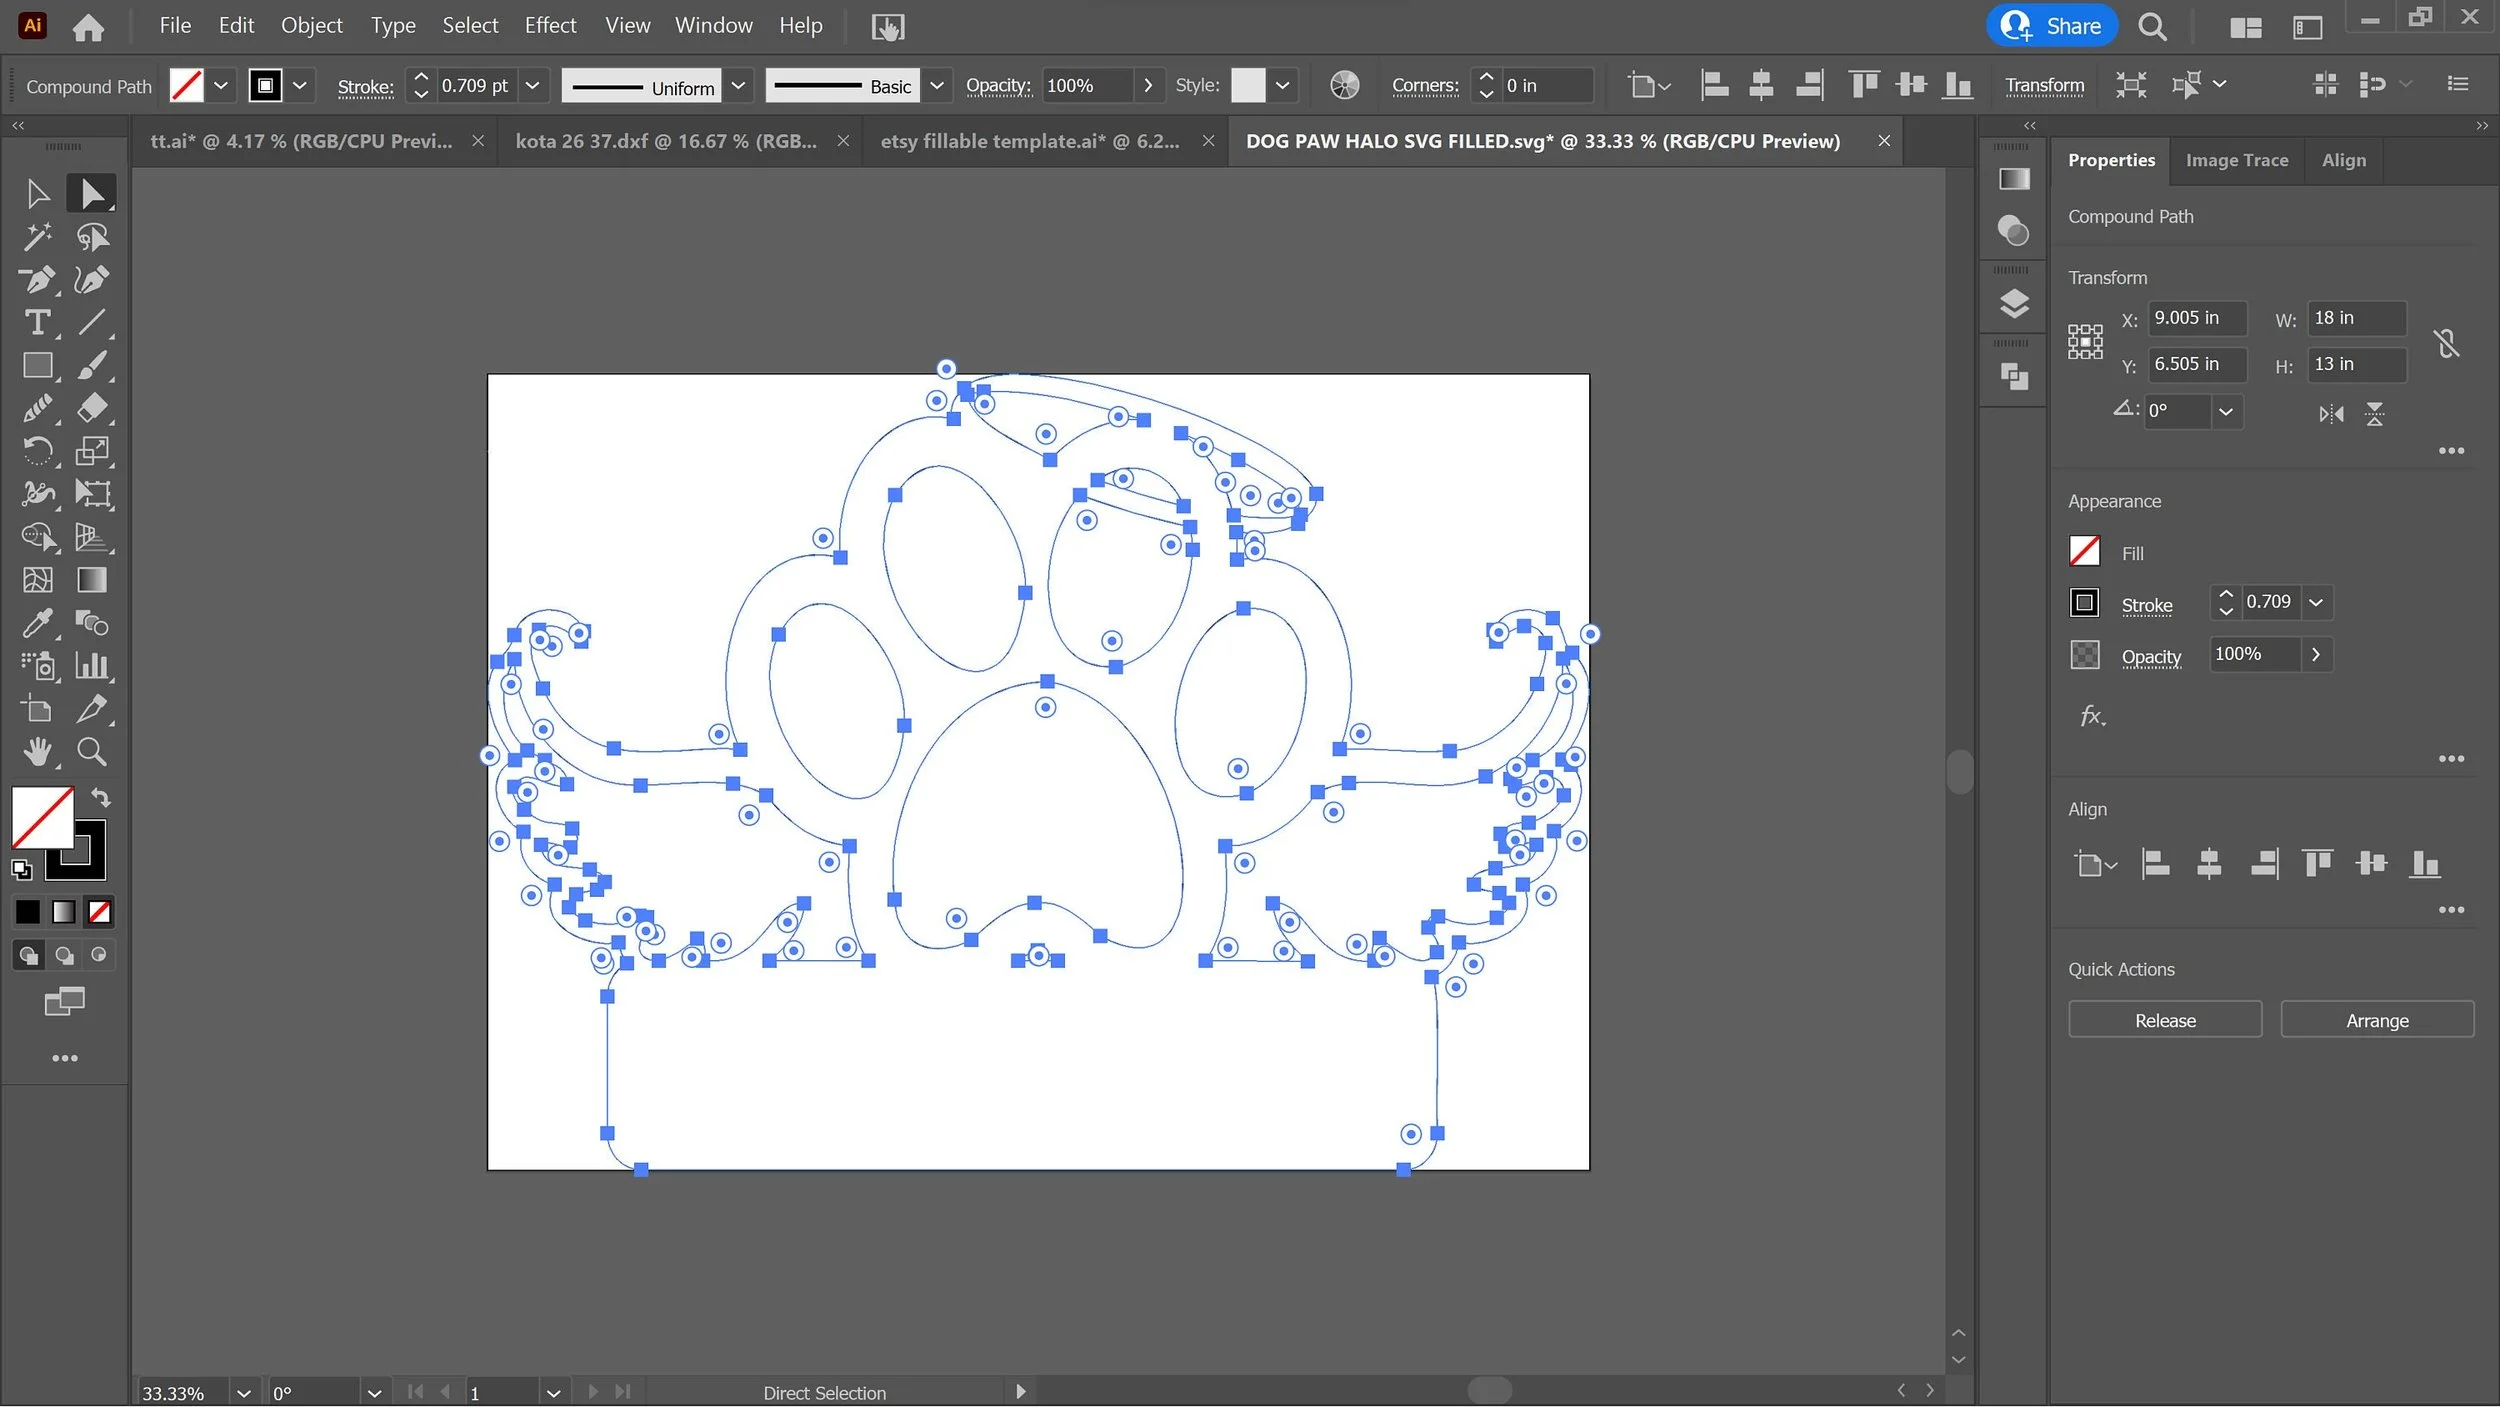Pick the Magic Wand tool
The height and width of the screenshot is (1407, 2500).
[x=38, y=237]
